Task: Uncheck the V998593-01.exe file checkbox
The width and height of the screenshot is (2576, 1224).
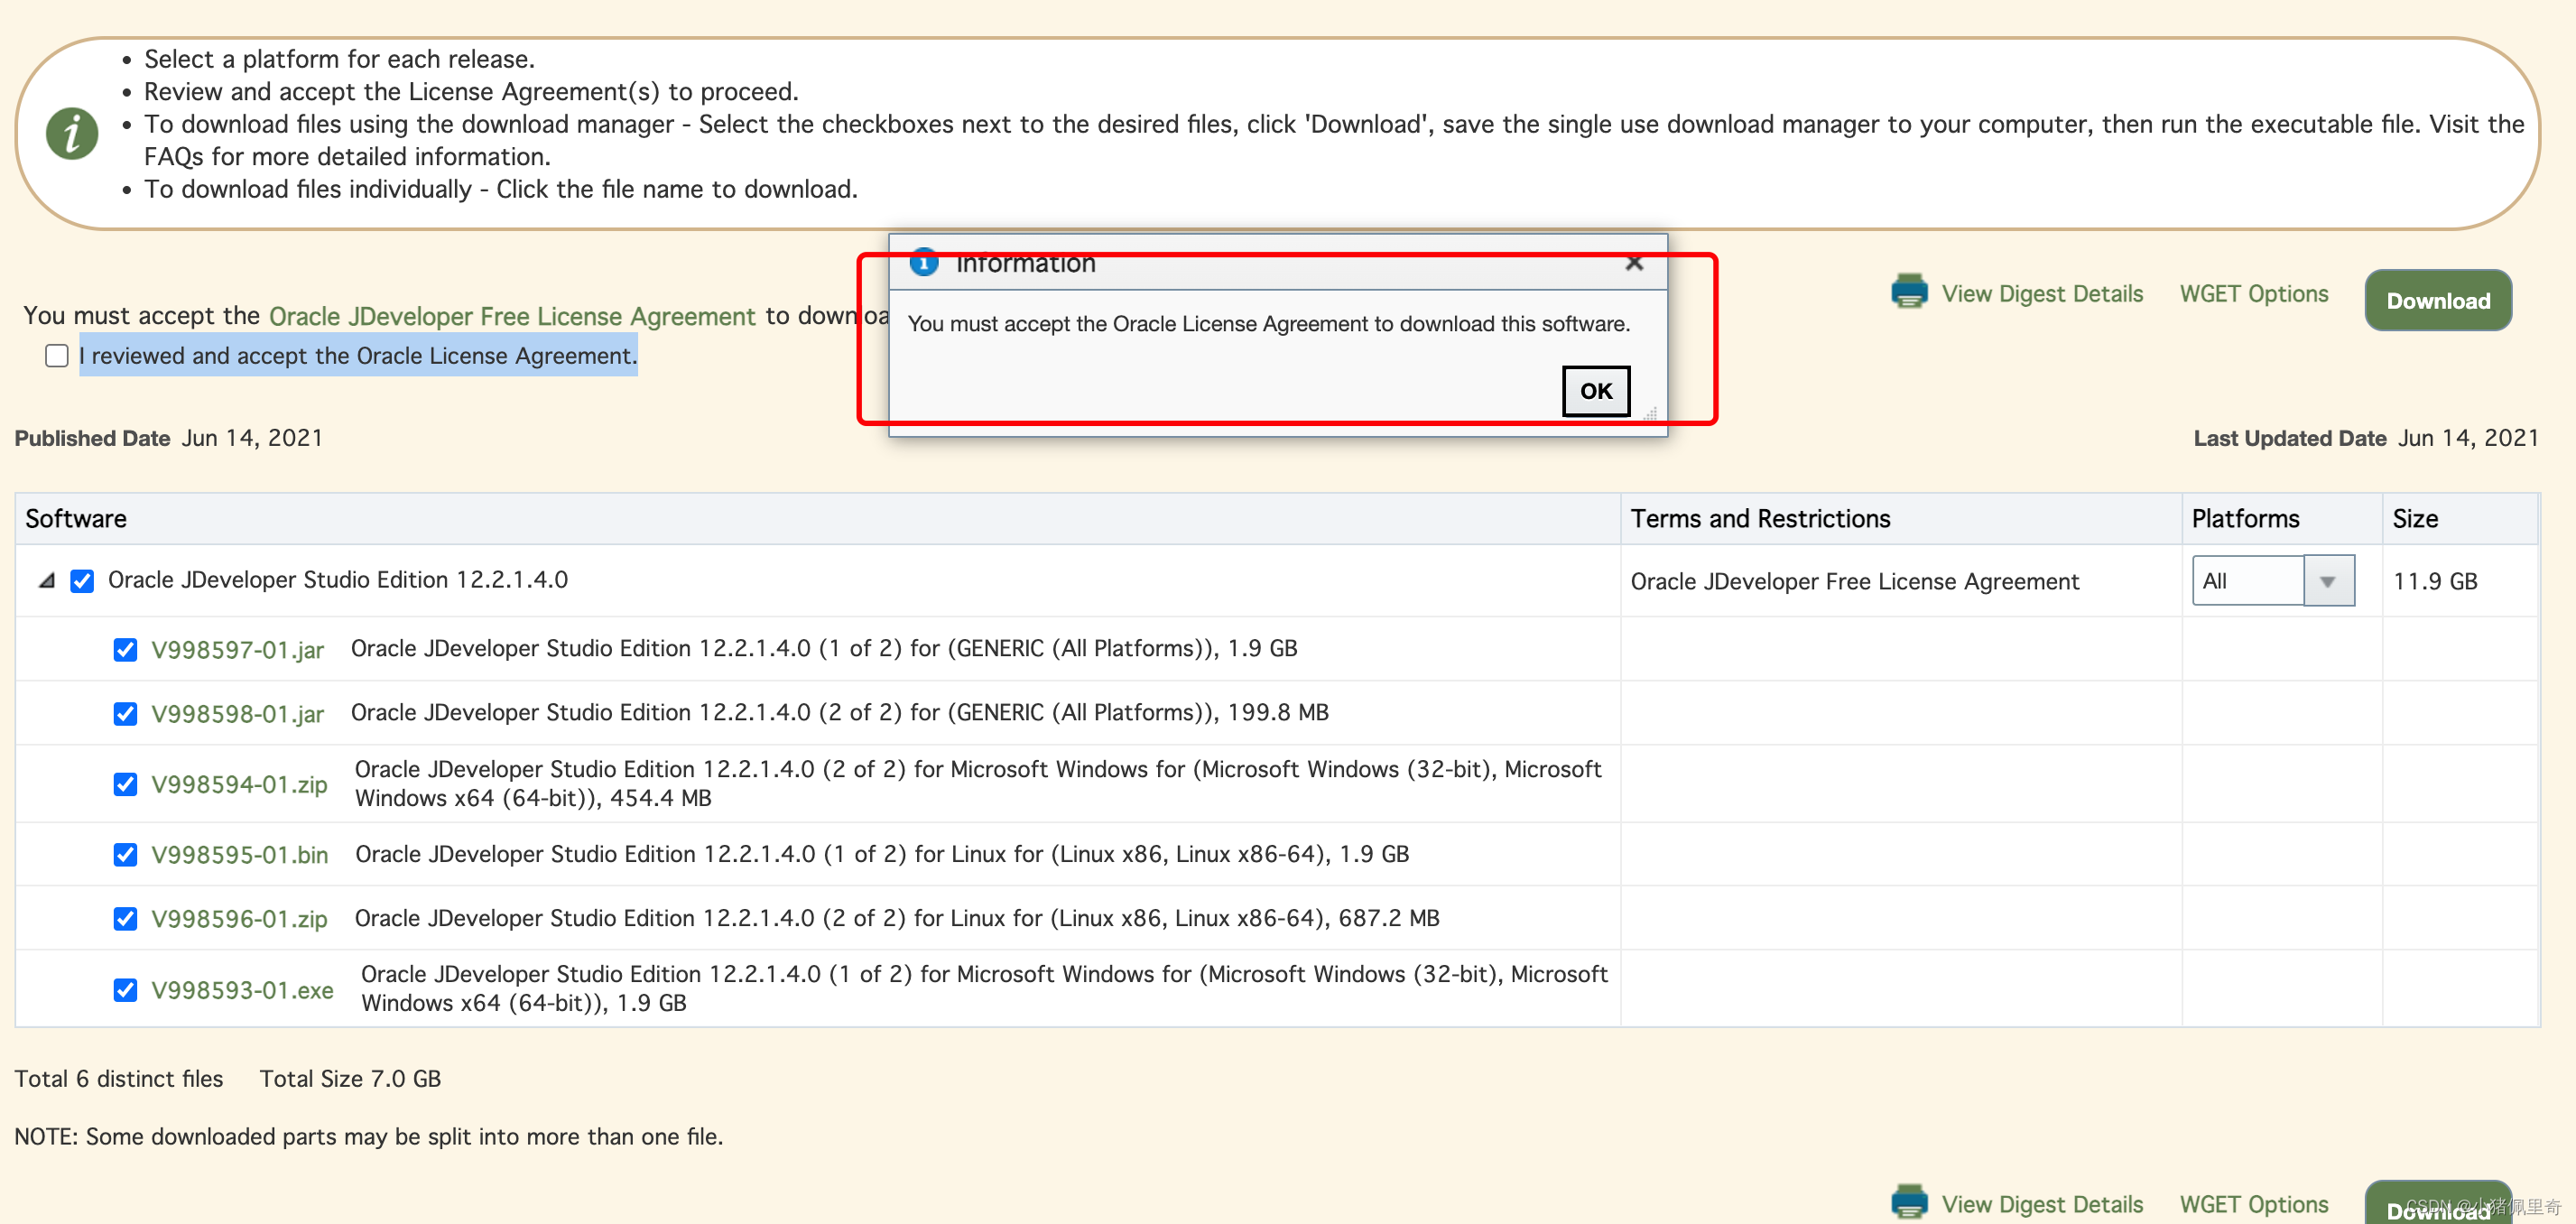Action: click(125, 990)
